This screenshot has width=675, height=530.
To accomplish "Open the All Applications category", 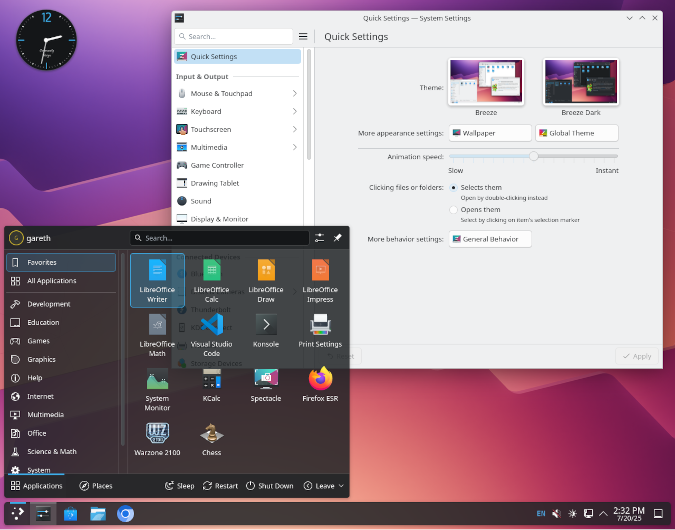I will click(x=61, y=281).
